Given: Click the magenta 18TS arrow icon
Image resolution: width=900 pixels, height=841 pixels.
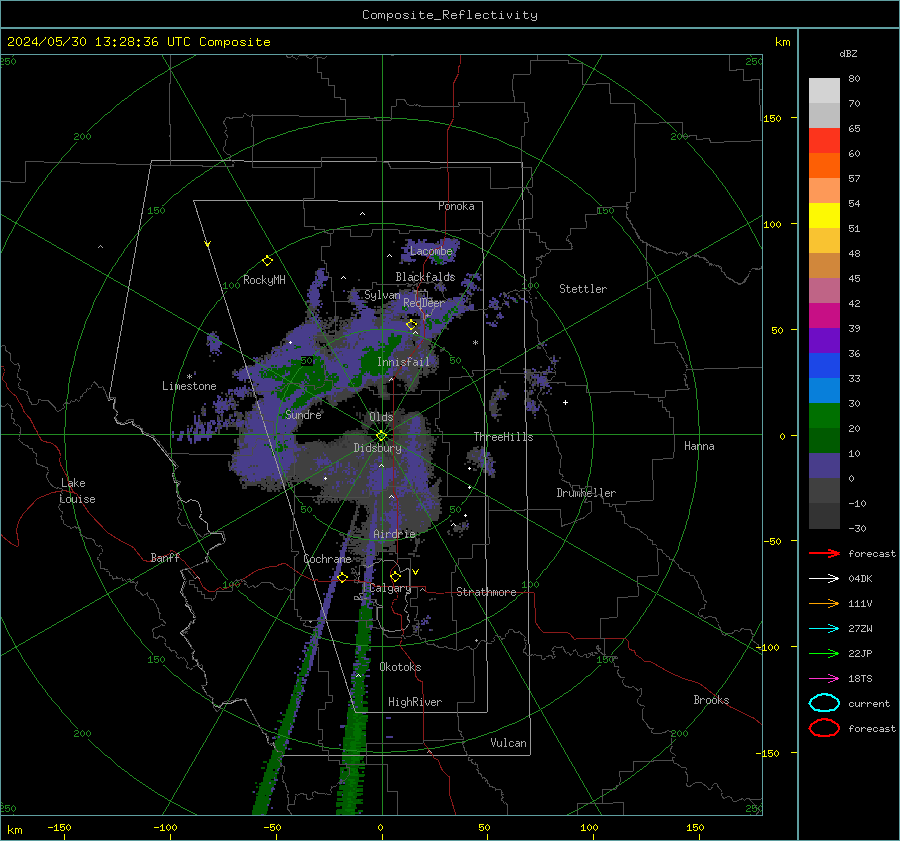Looking at the screenshot, I should pyautogui.click(x=824, y=679).
